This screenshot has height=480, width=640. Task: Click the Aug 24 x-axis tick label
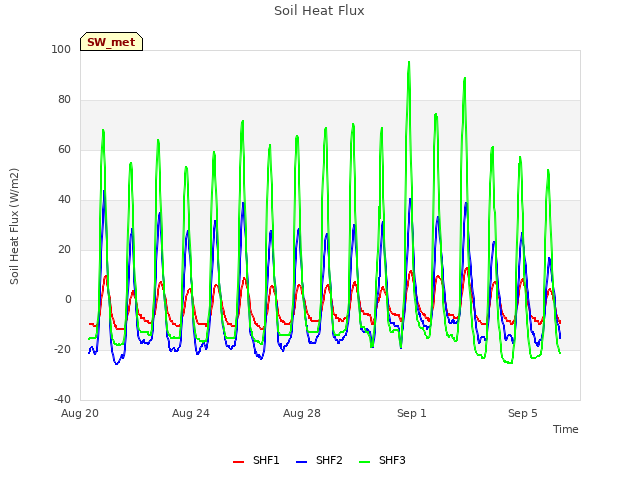(191, 413)
